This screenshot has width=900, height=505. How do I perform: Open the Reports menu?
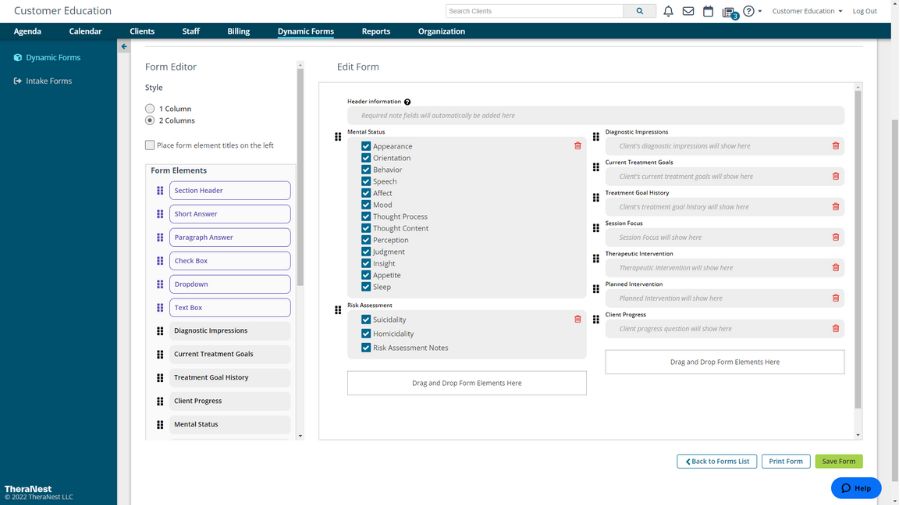tap(376, 32)
